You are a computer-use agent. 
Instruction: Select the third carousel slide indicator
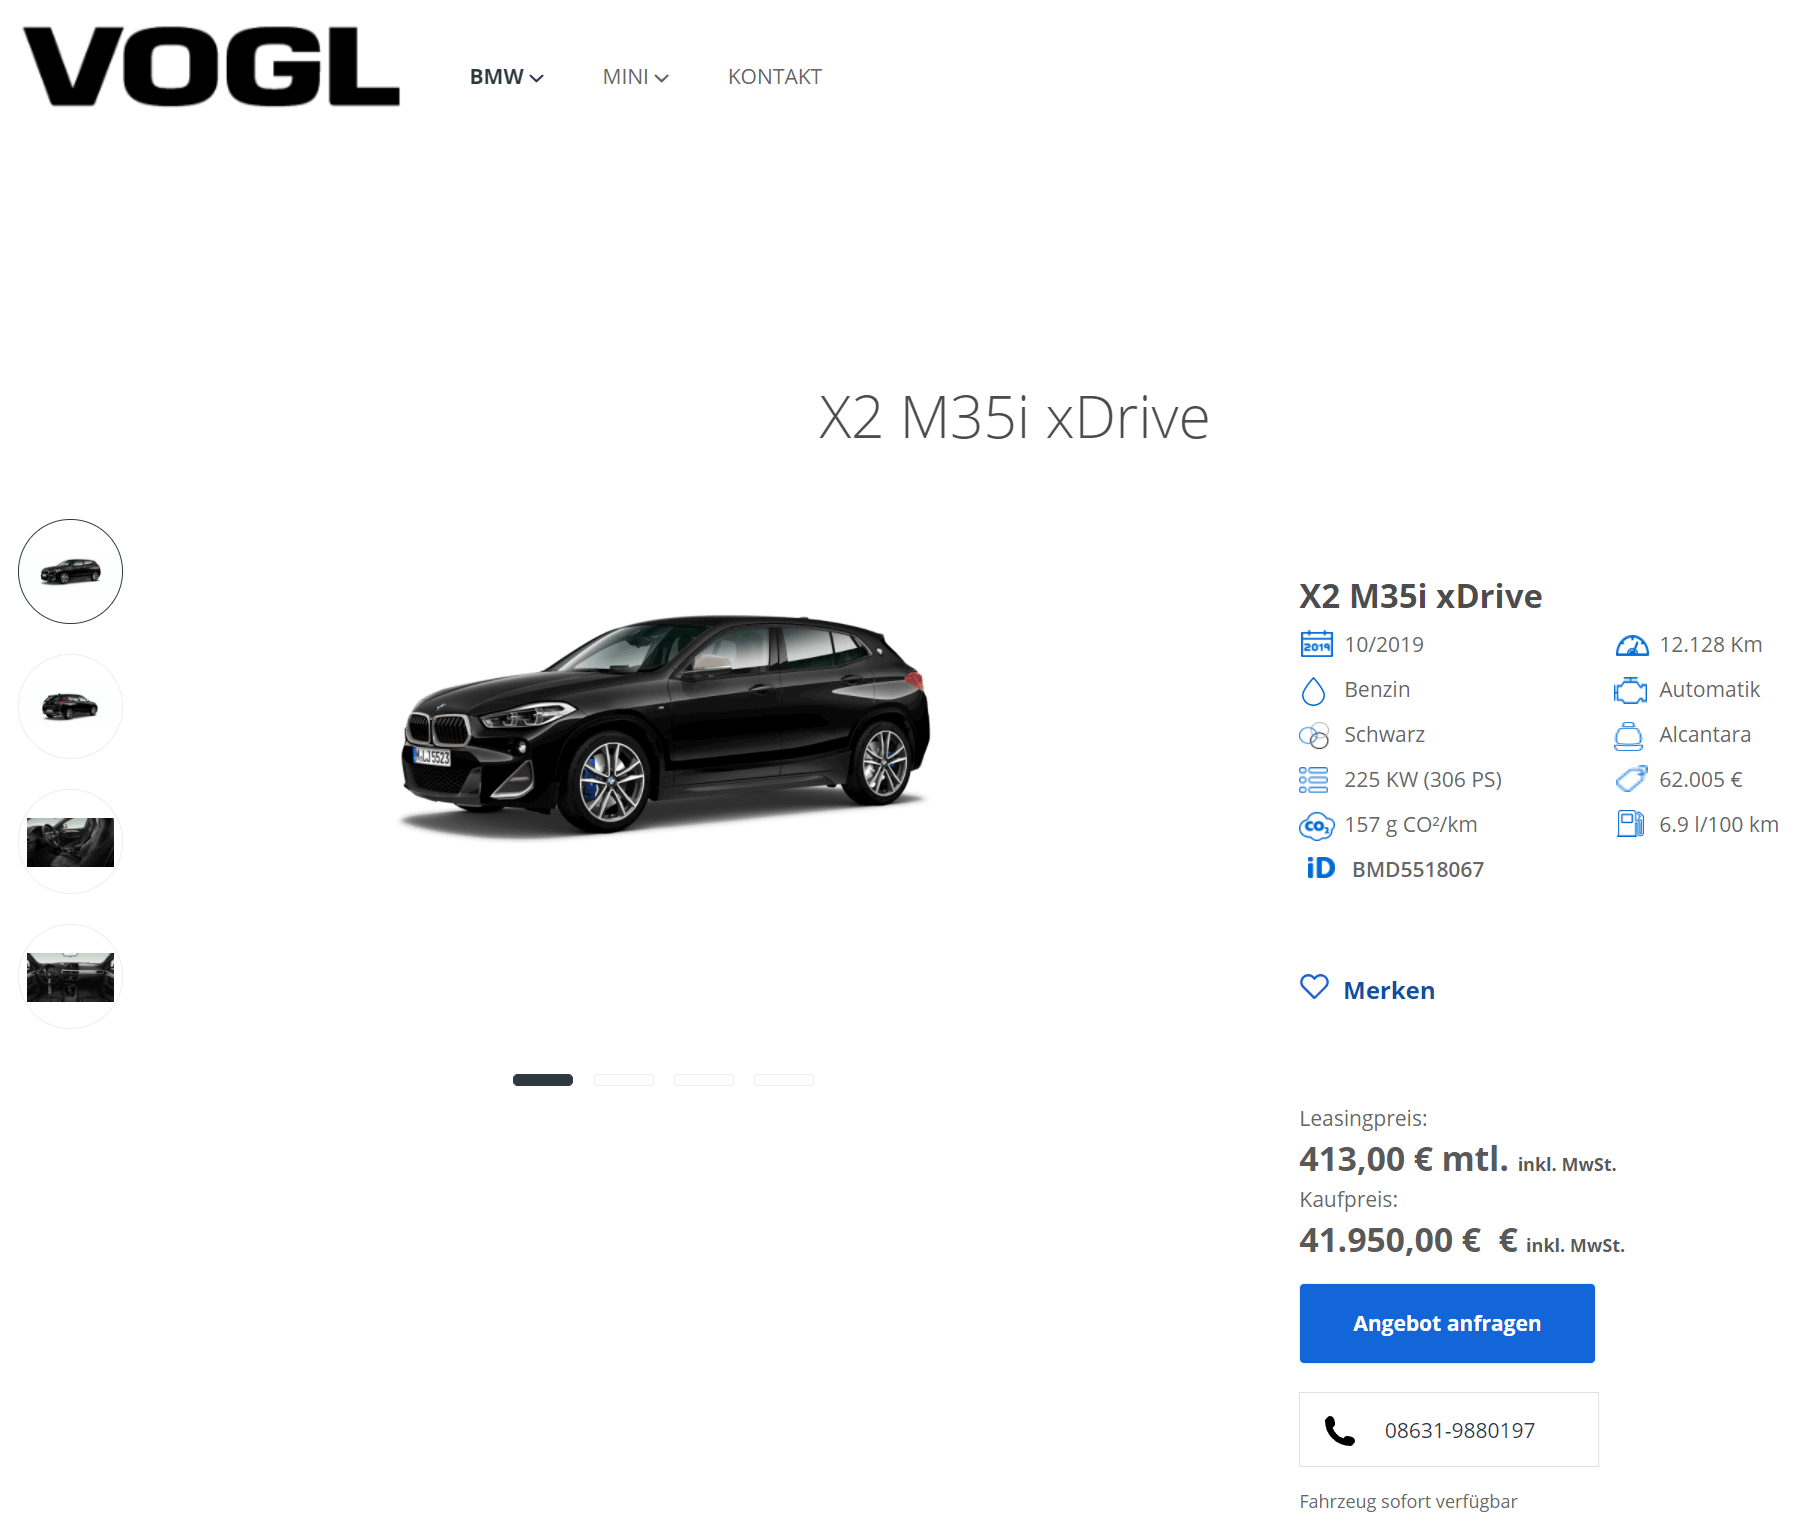point(703,1080)
